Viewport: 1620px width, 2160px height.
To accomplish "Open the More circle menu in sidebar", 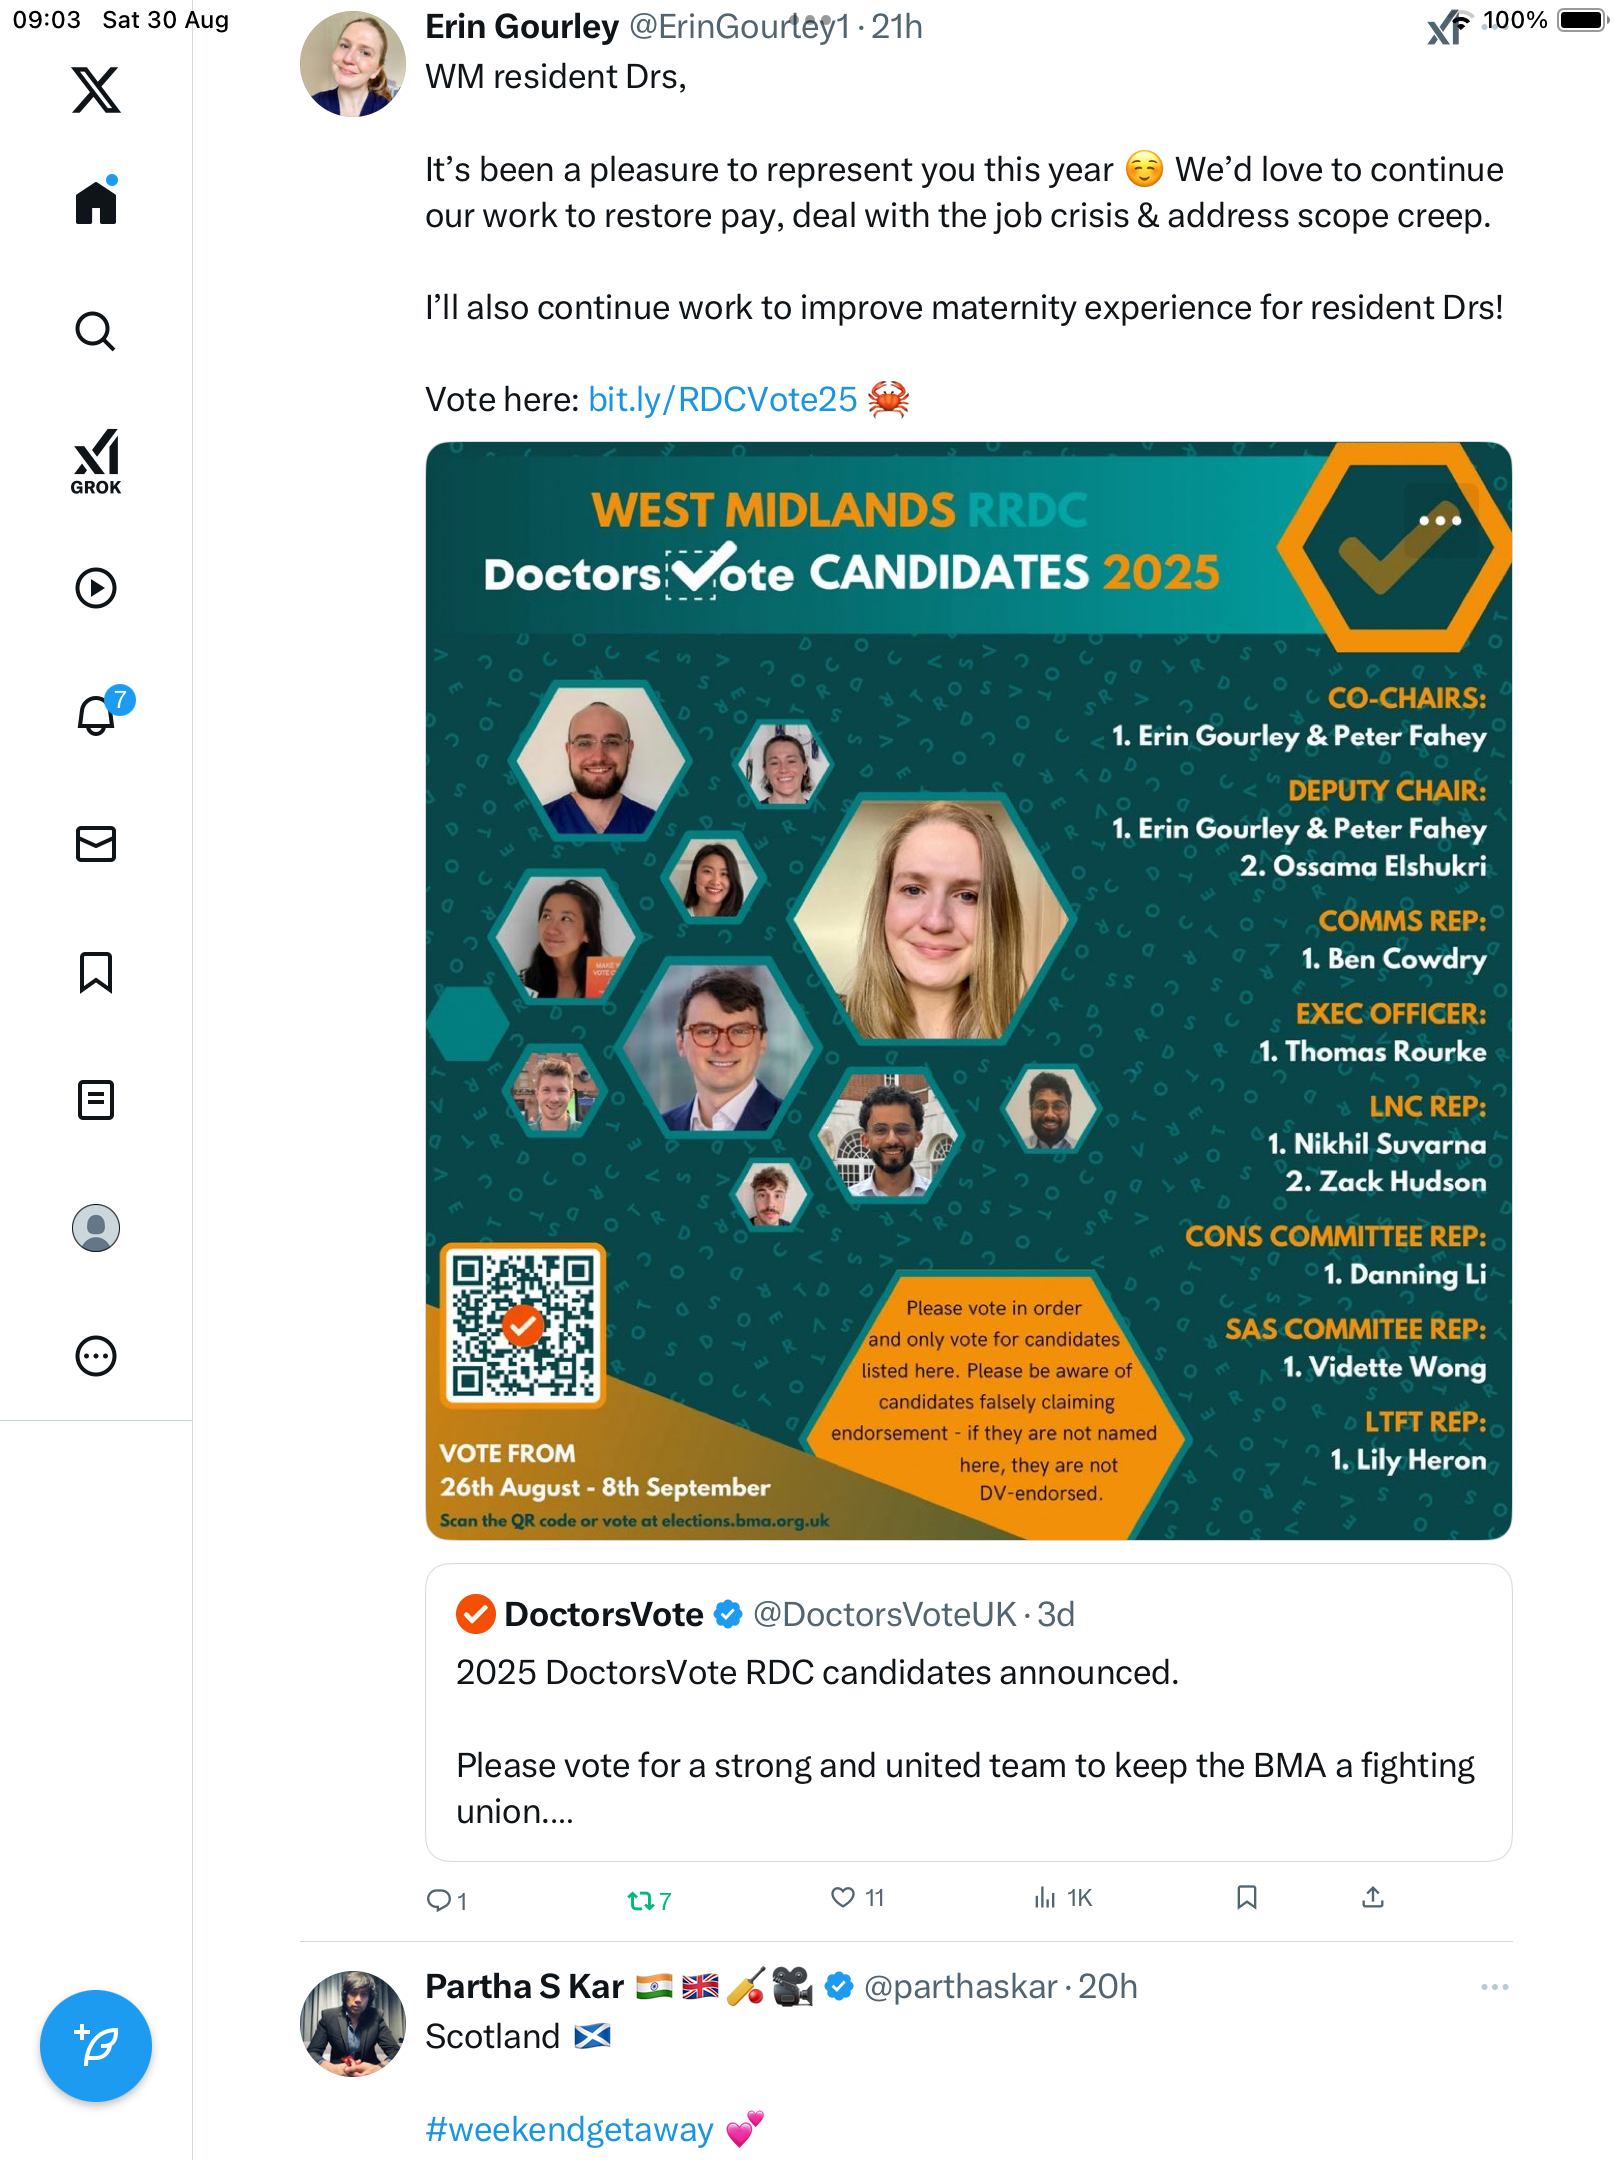I will click(x=96, y=1356).
